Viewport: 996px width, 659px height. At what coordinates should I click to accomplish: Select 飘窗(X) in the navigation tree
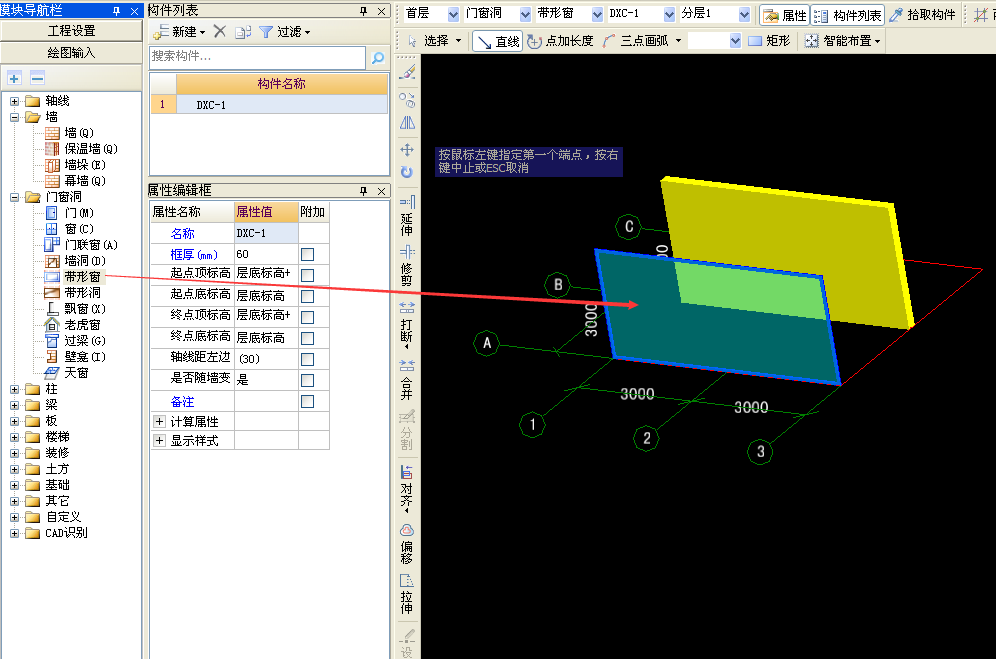coord(84,309)
